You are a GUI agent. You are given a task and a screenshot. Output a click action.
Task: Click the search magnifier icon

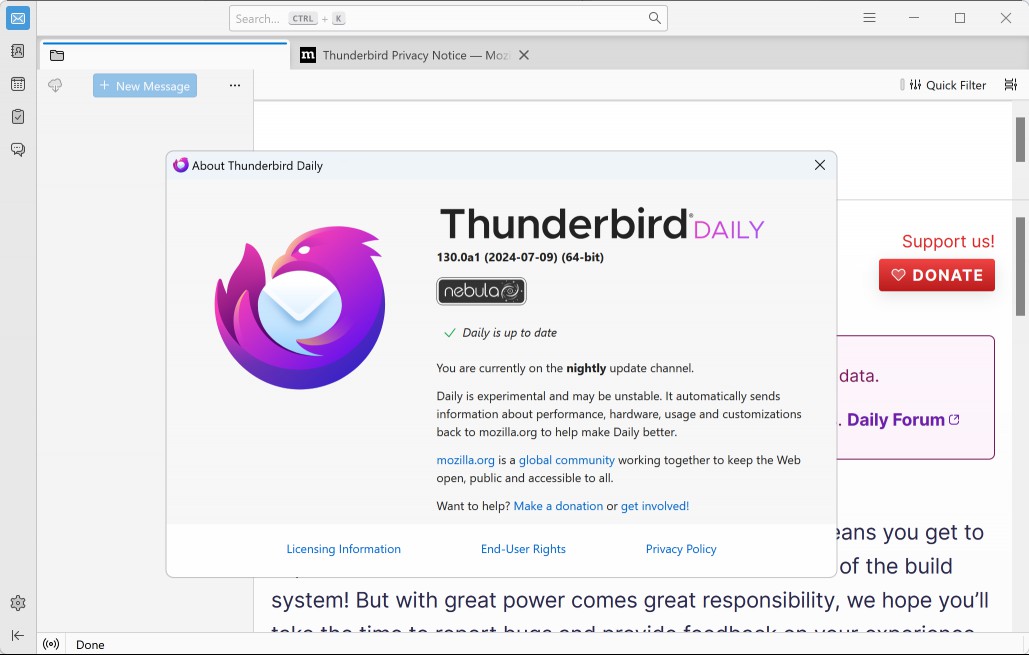click(x=654, y=18)
